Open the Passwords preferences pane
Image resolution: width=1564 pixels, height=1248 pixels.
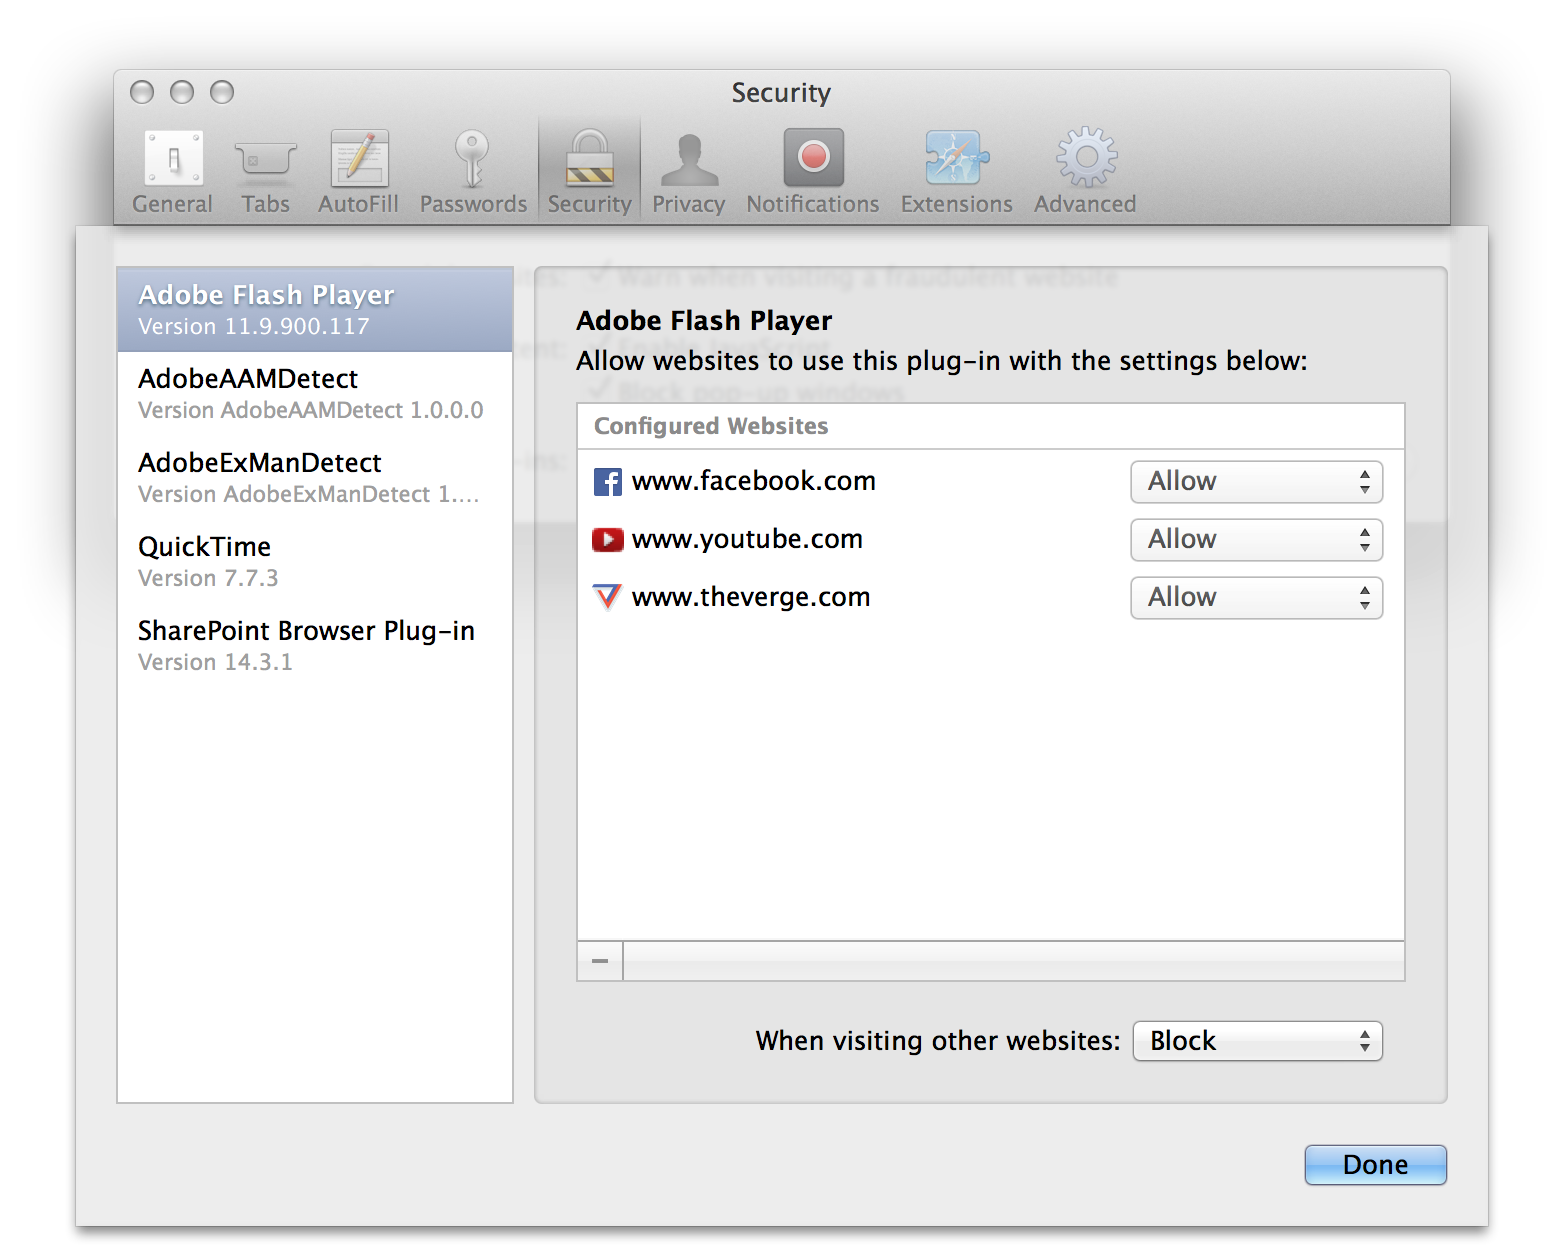pos(473,171)
